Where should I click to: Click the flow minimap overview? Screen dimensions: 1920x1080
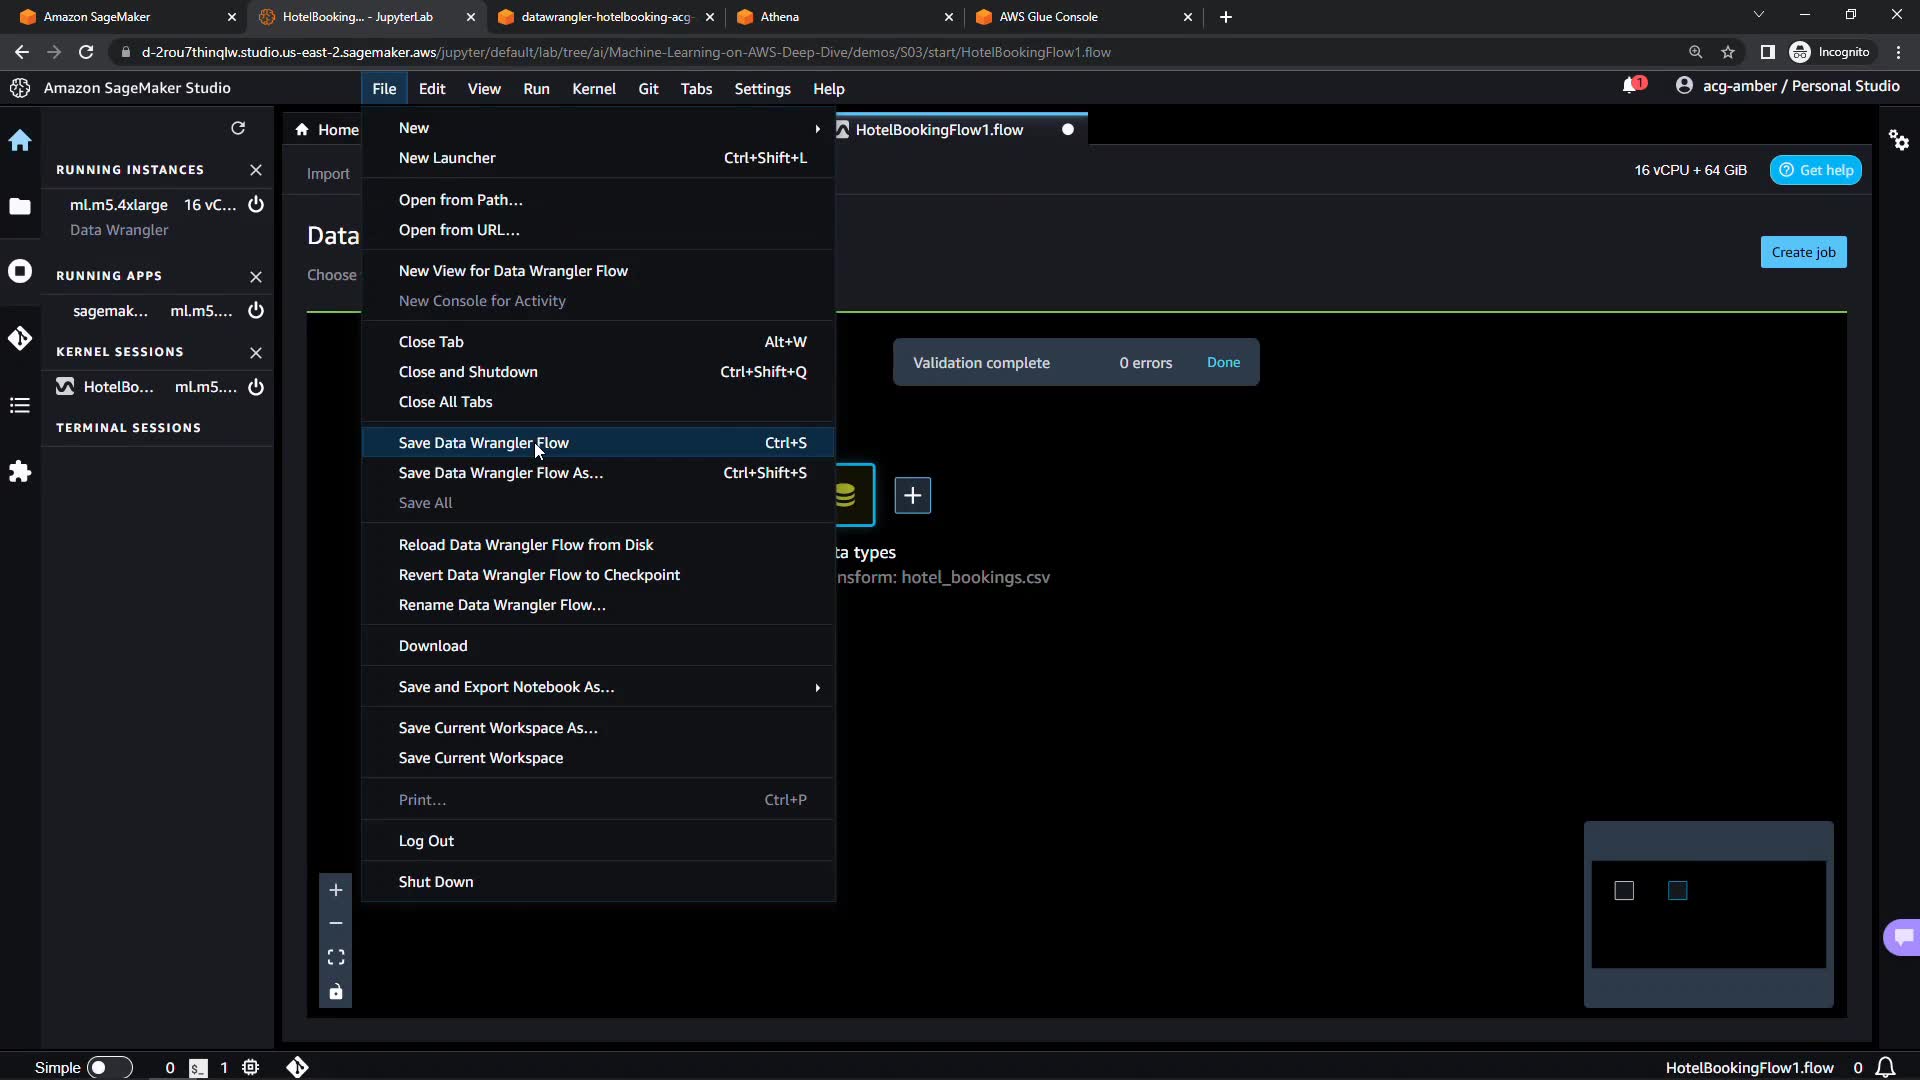point(1708,914)
